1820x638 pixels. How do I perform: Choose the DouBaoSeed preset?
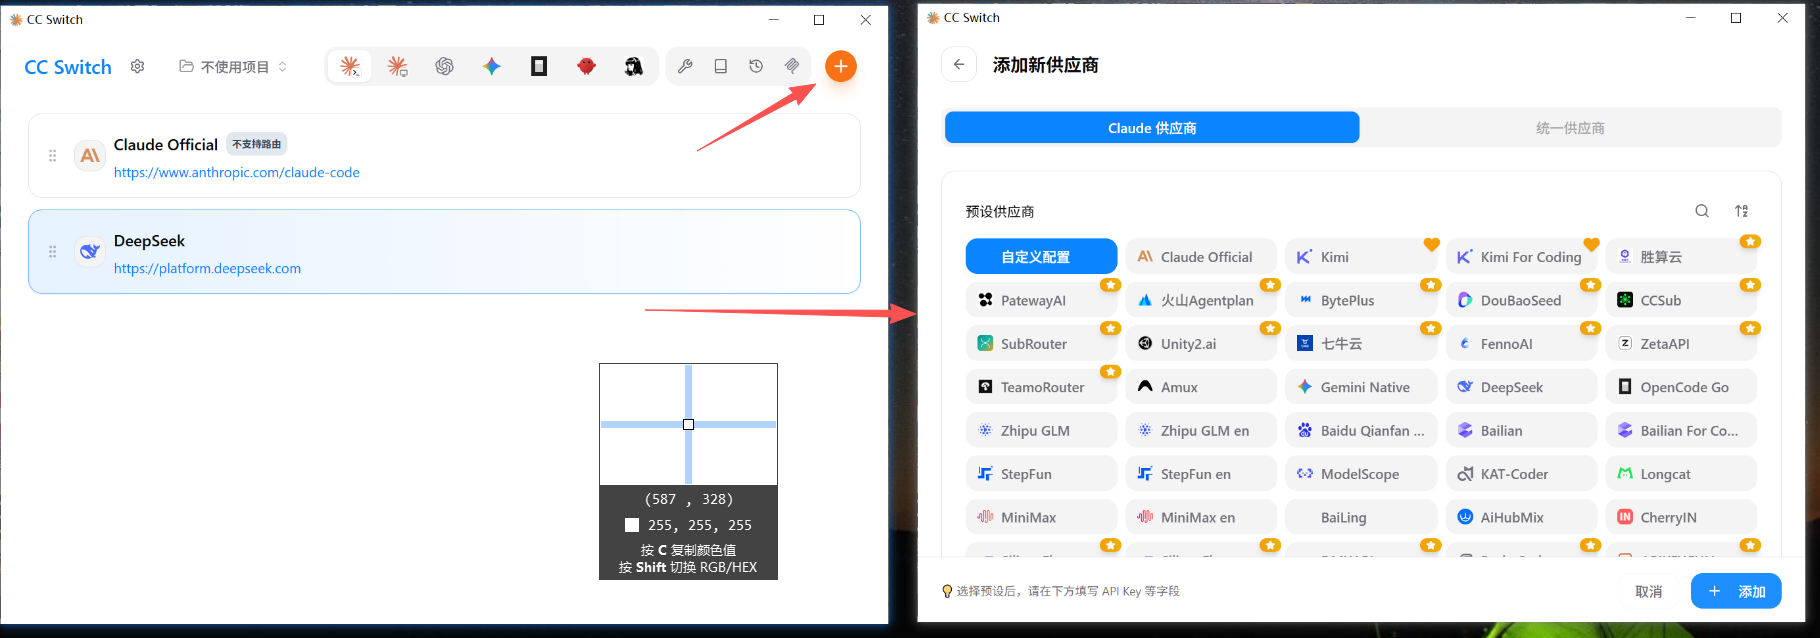tap(1521, 300)
